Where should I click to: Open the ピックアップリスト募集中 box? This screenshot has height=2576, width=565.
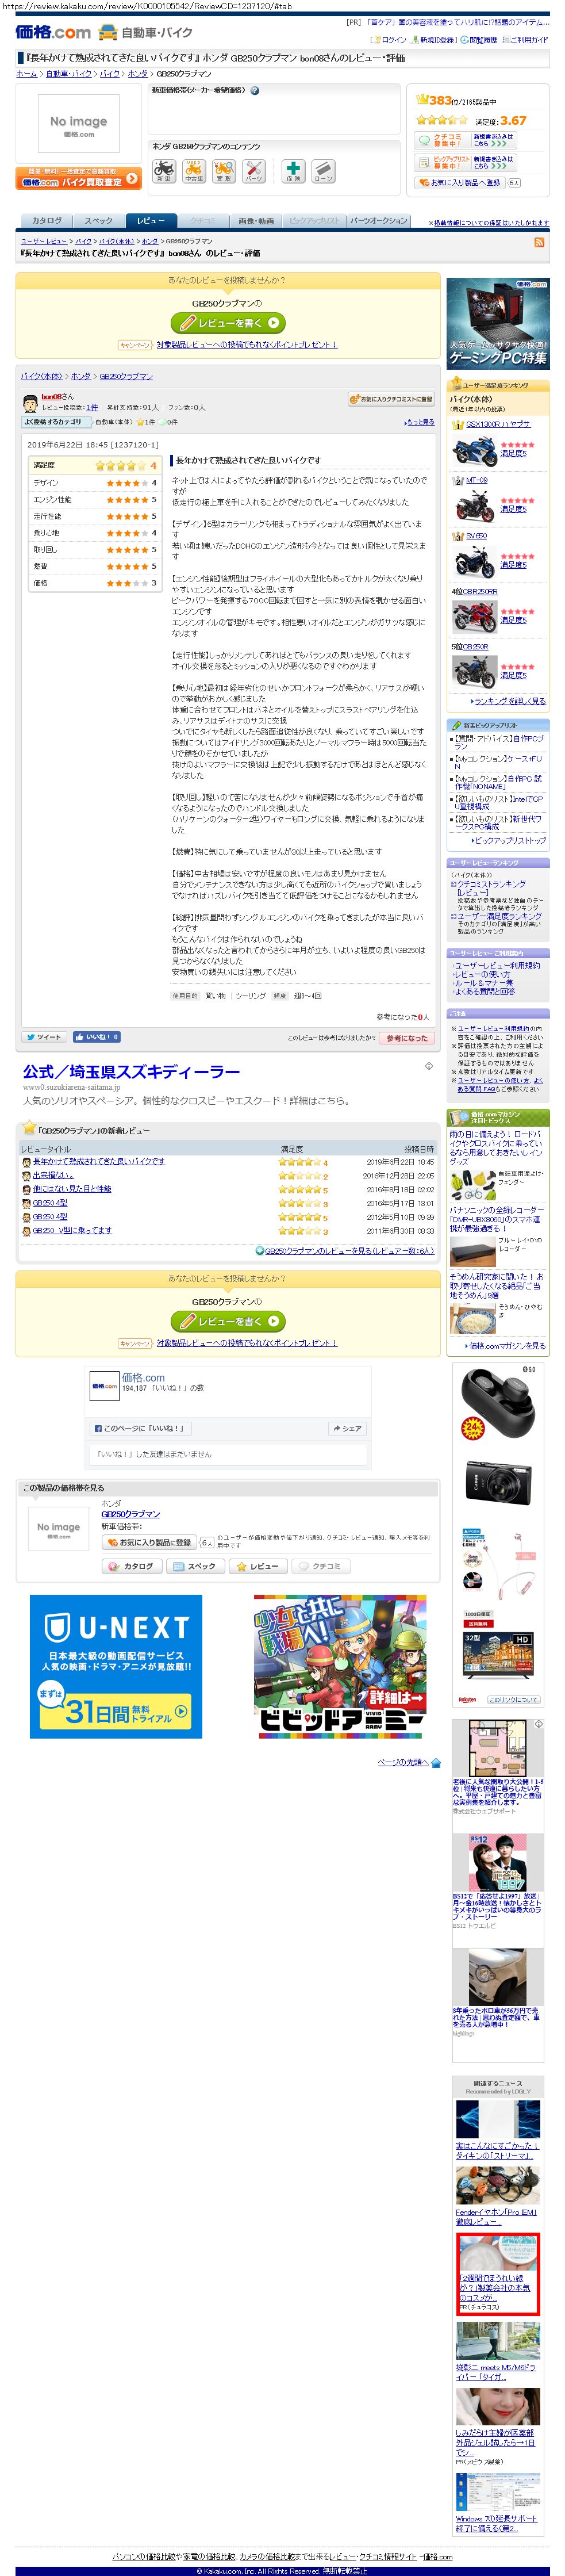pos(465,162)
